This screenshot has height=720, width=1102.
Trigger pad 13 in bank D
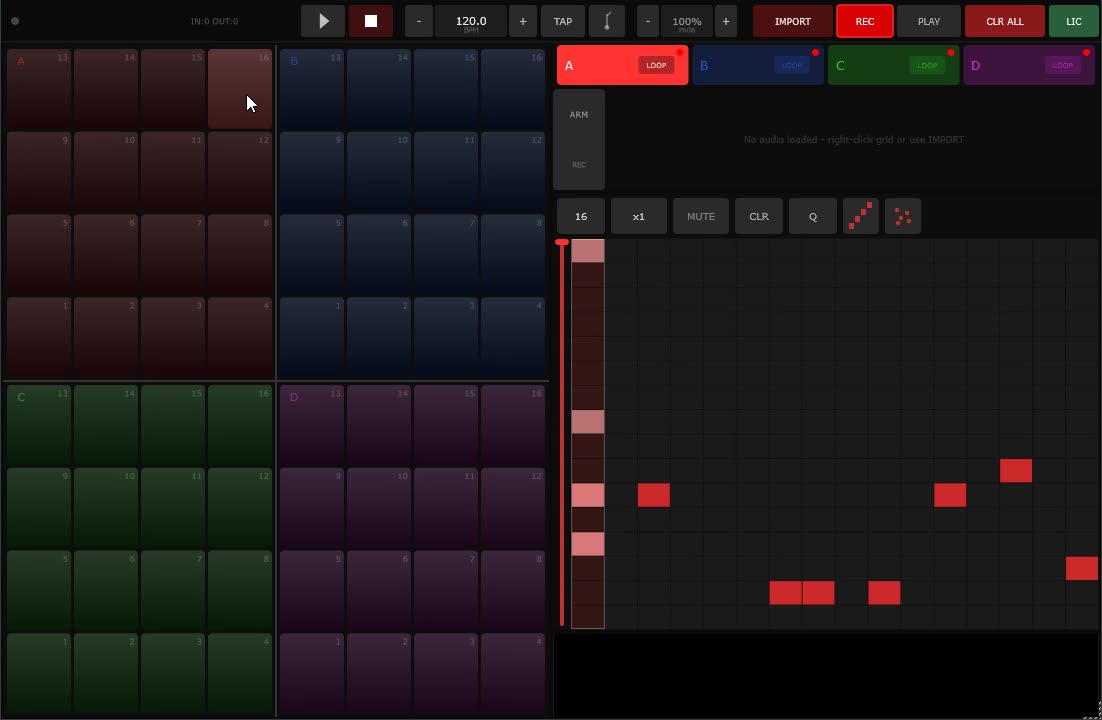tap(312, 425)
